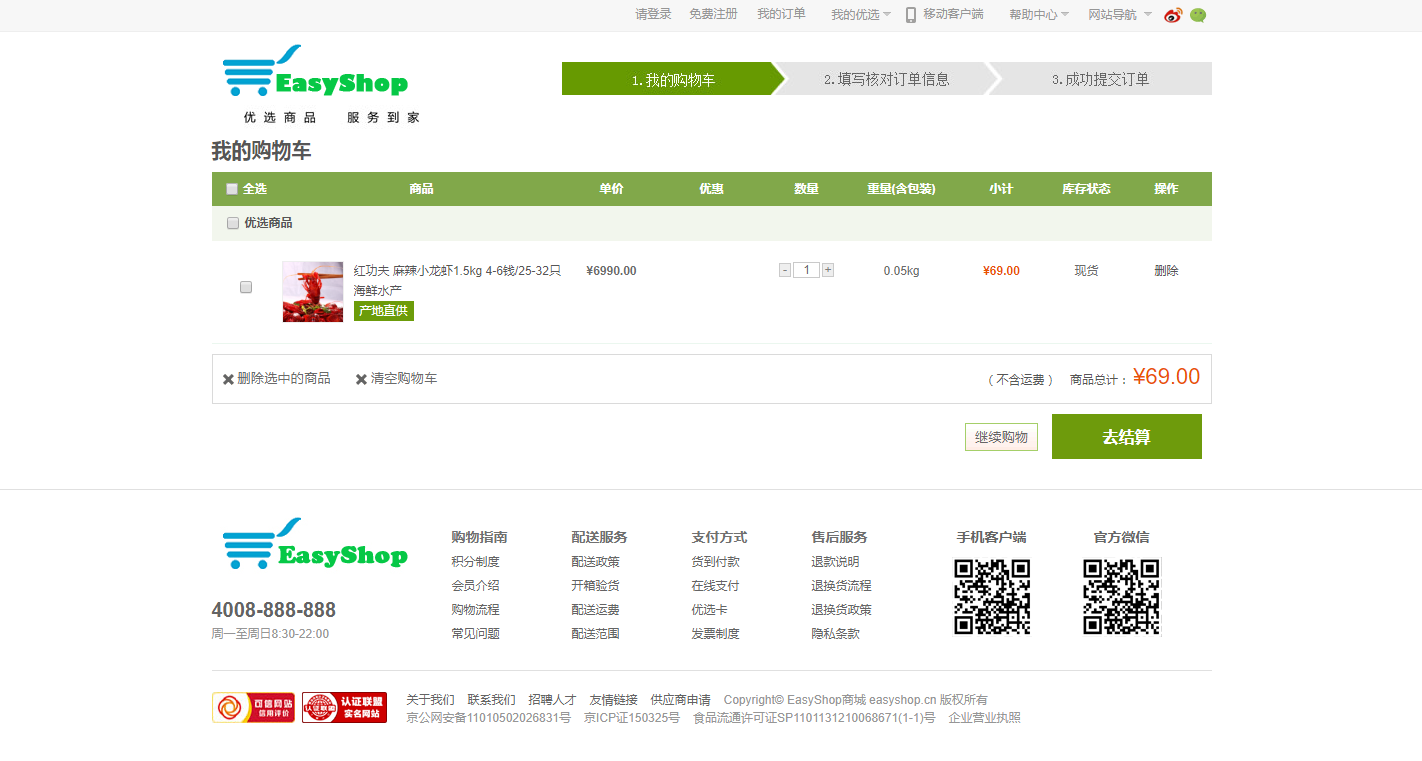Click the ¥6990.00 unit price text
The height and width of the screenshot is (761, 1422).
pos(611,271)
